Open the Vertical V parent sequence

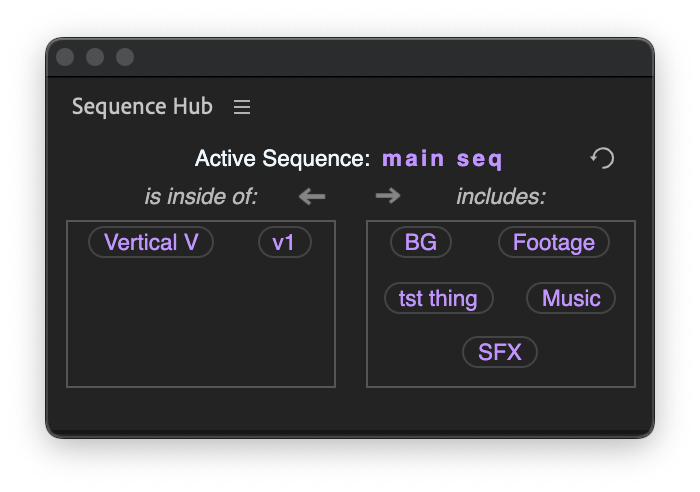click(151, 242)
